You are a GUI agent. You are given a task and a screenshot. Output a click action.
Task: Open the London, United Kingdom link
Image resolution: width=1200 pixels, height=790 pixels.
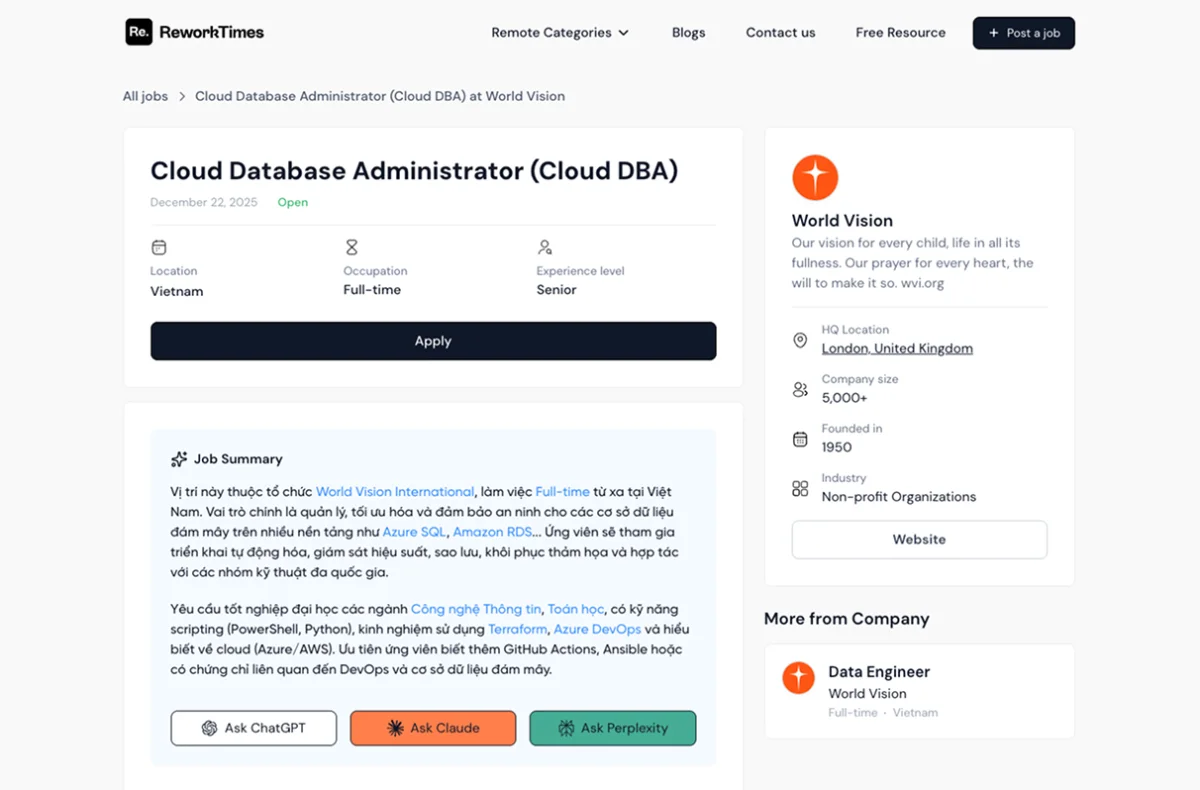[x=897, y=349]
